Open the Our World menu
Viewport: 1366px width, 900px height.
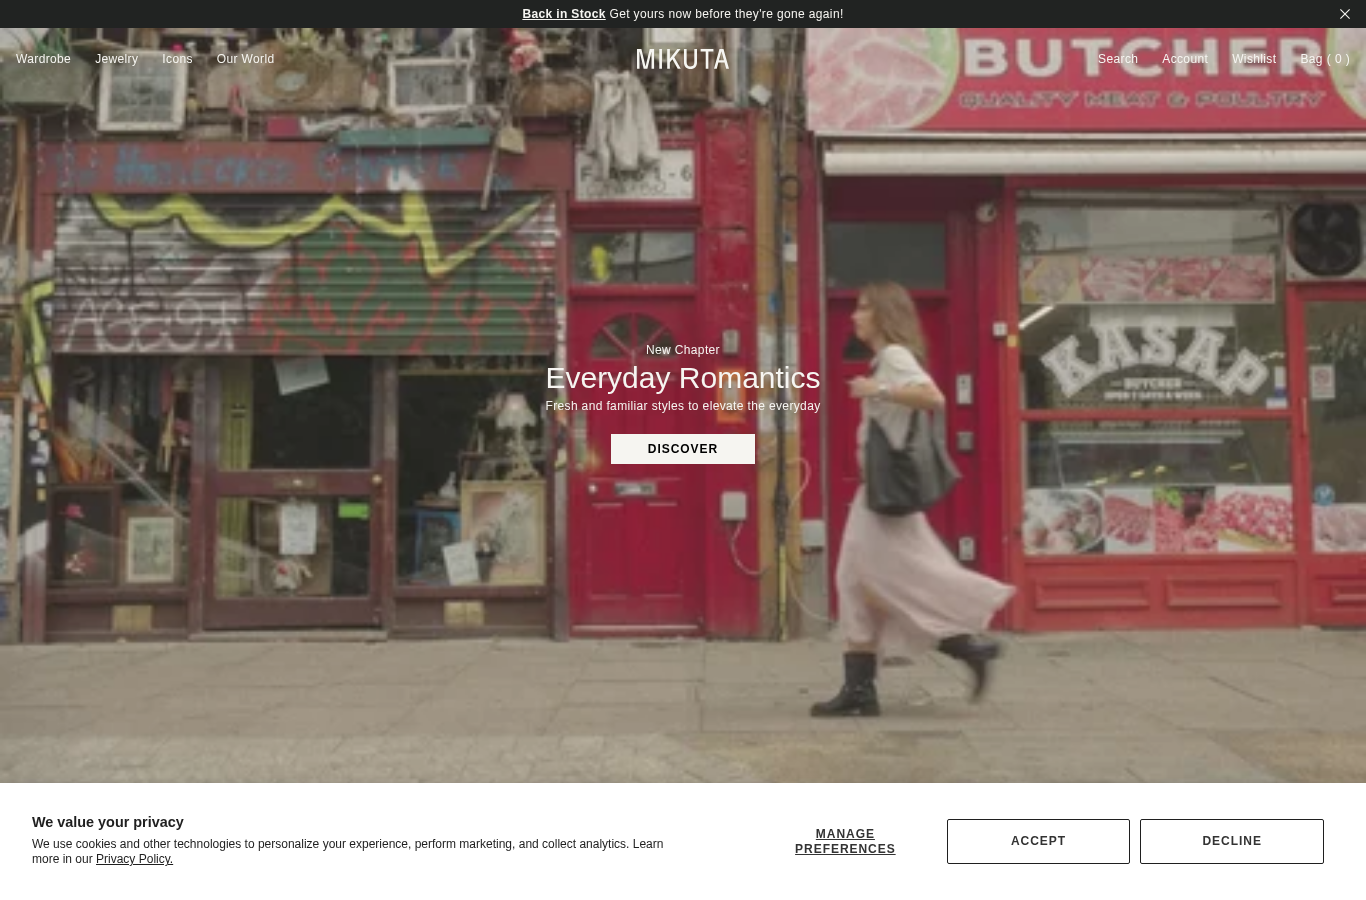pos(245,59)
